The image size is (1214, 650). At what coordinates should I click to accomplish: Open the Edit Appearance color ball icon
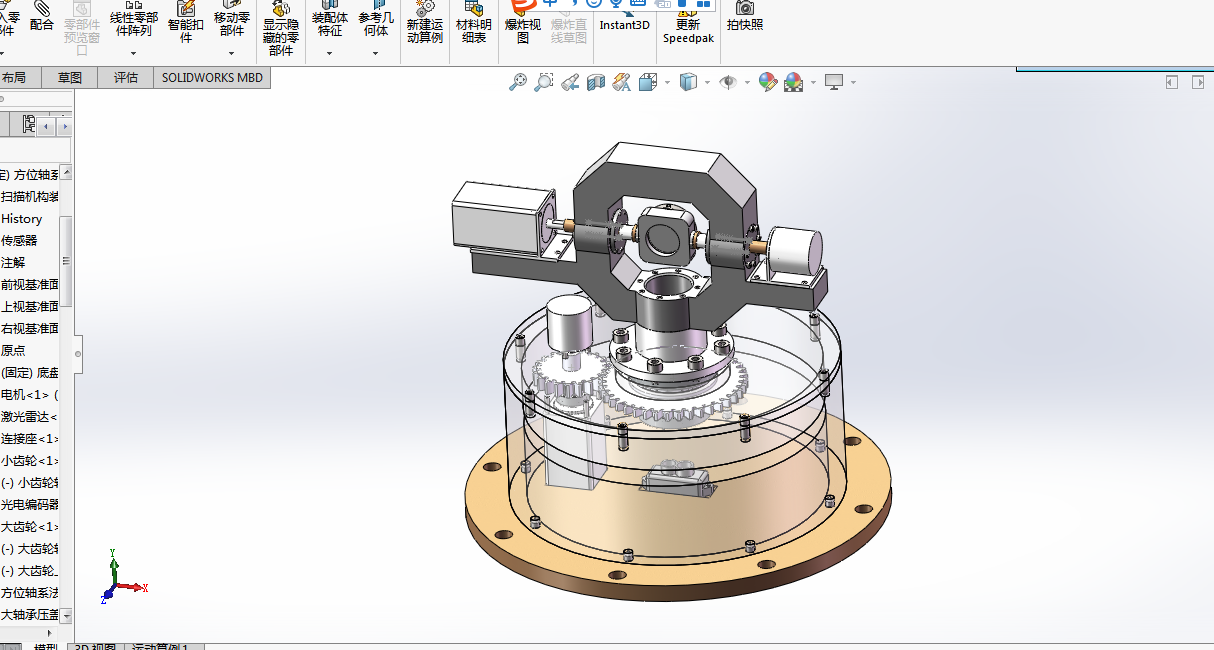(768, 82)
